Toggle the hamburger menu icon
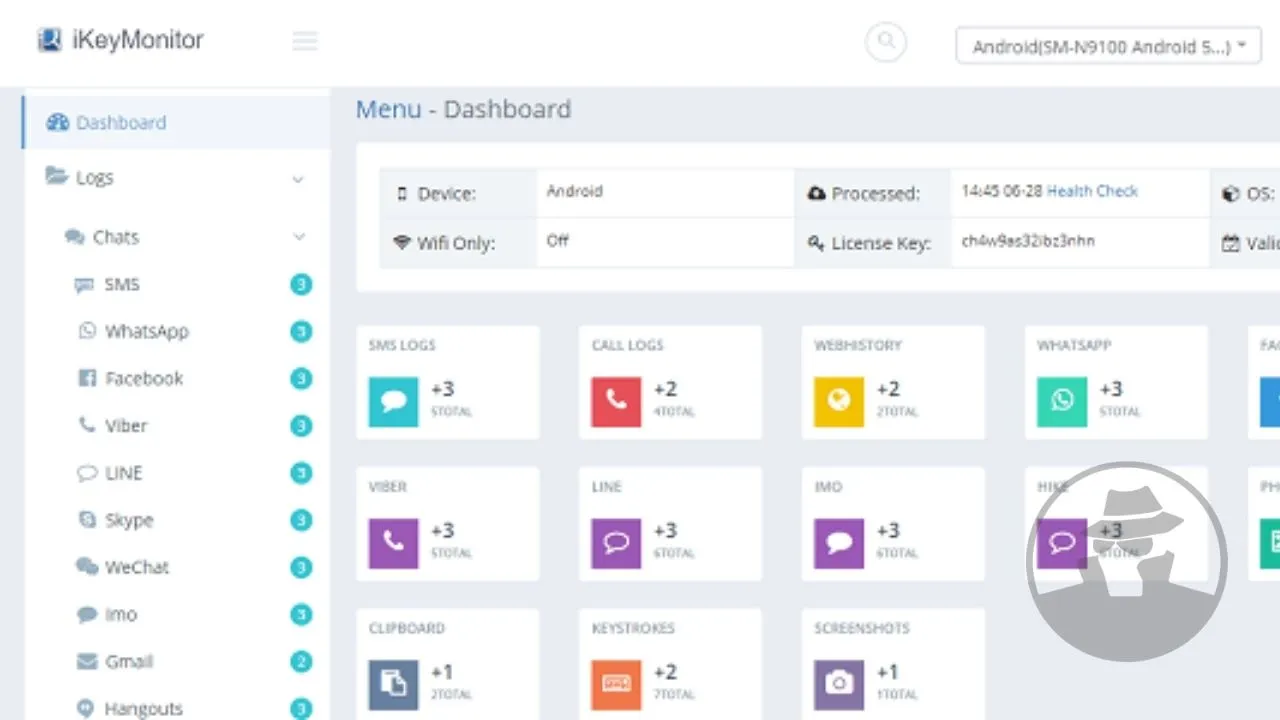The height and width of the screenshot is (720, 1280). coord(305,41)
